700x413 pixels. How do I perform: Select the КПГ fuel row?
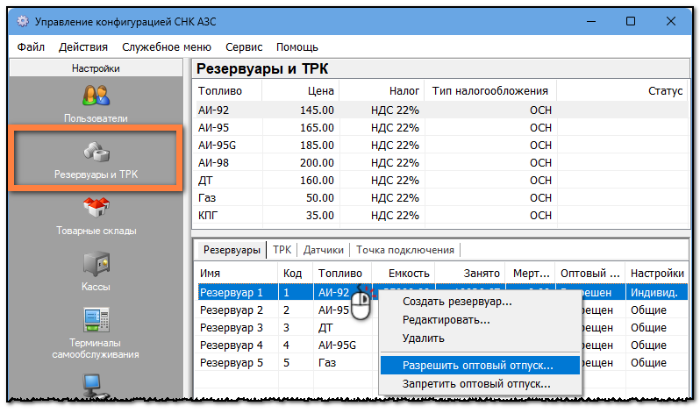coord(442,215)
